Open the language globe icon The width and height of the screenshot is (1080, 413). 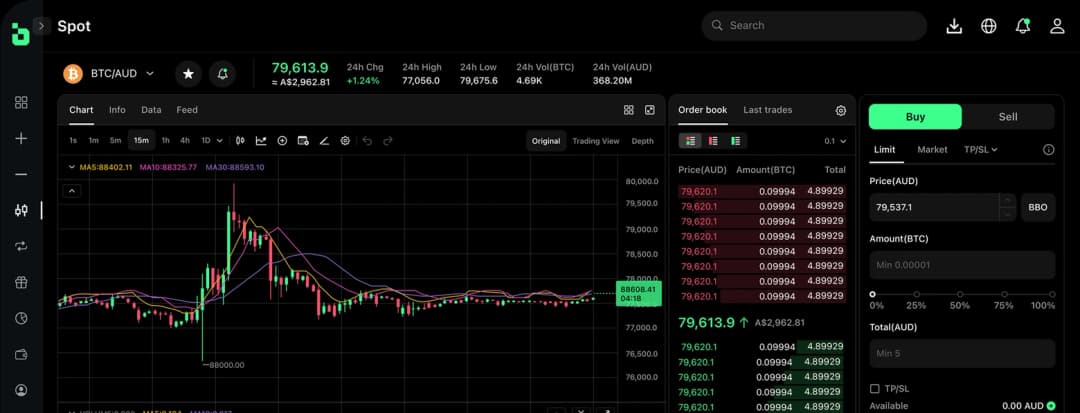[988, 26]
